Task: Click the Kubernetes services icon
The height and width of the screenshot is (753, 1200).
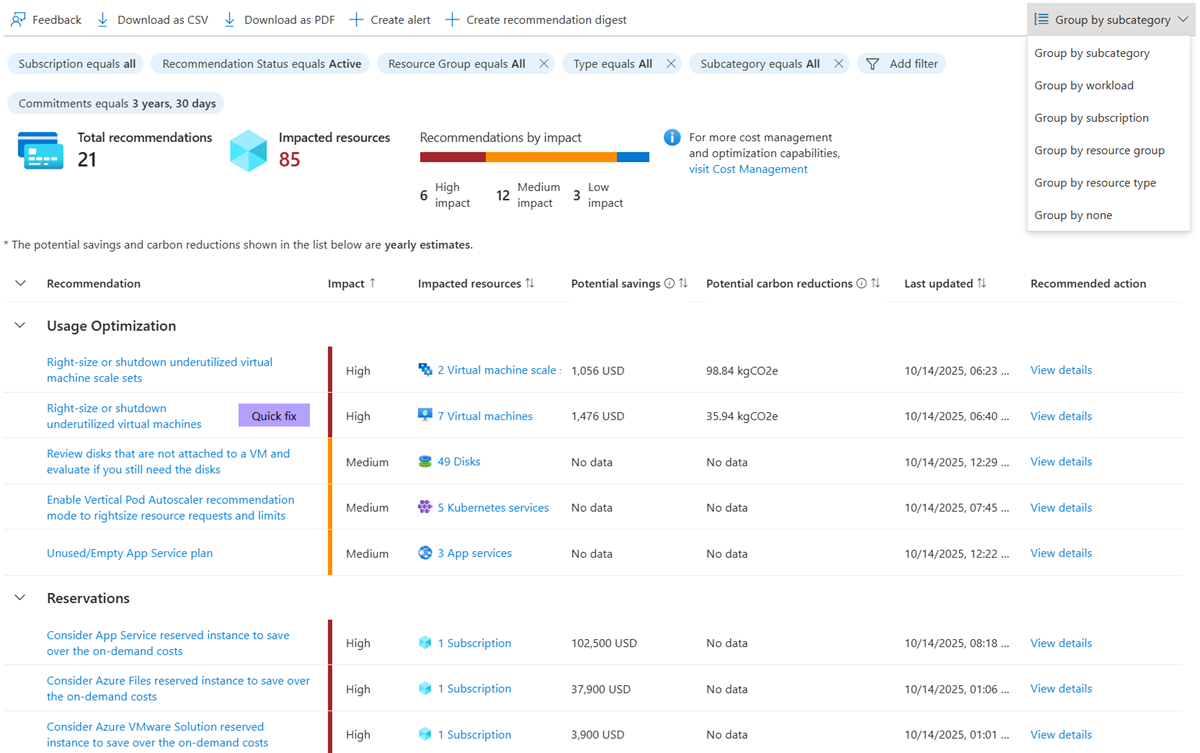Action: click(x=426, y=507)
